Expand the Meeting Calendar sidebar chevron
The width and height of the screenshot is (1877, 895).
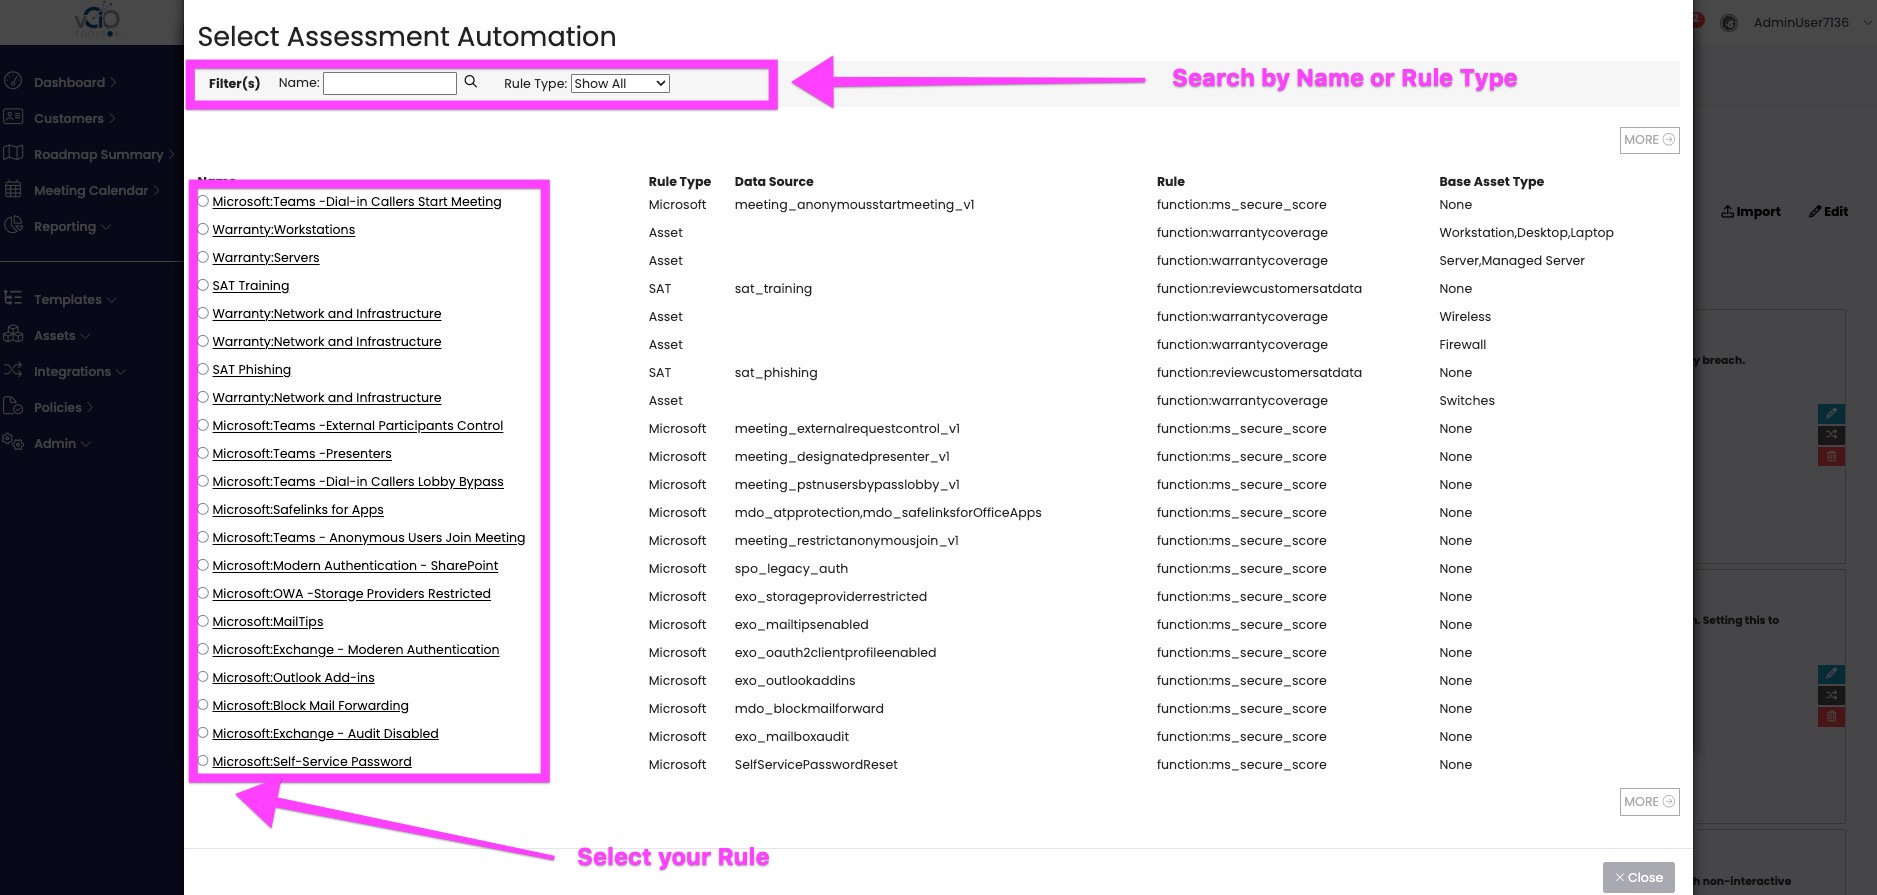click(x=156, y=191)
